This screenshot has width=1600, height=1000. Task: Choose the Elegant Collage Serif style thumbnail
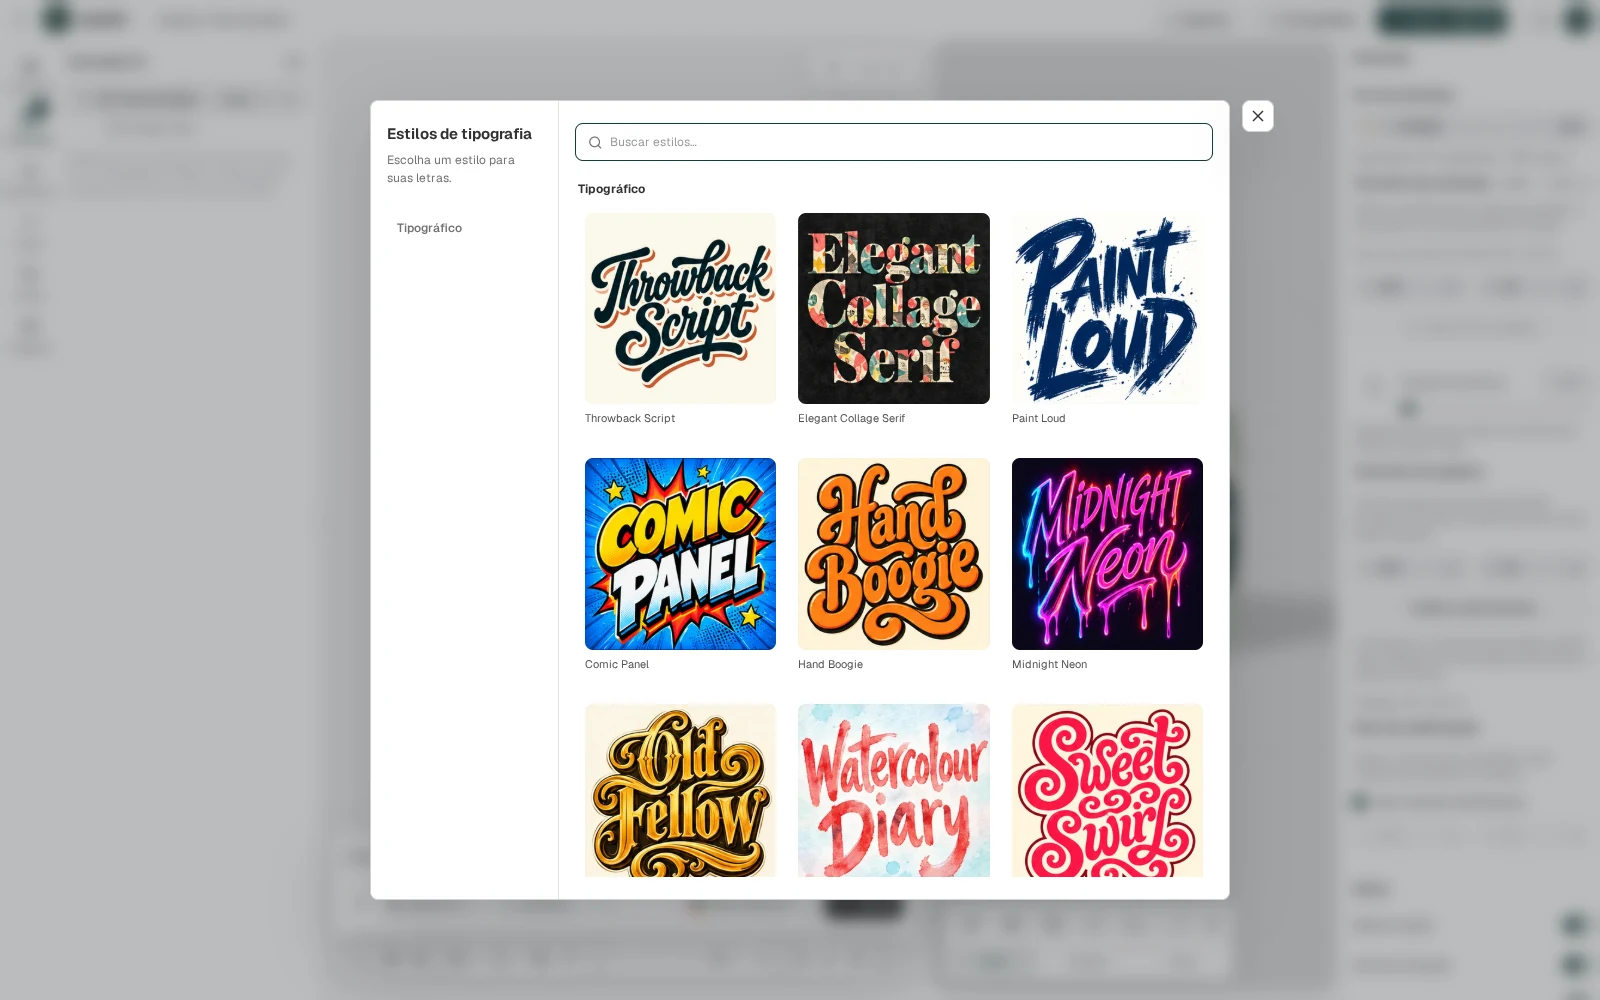pos(894,308)
